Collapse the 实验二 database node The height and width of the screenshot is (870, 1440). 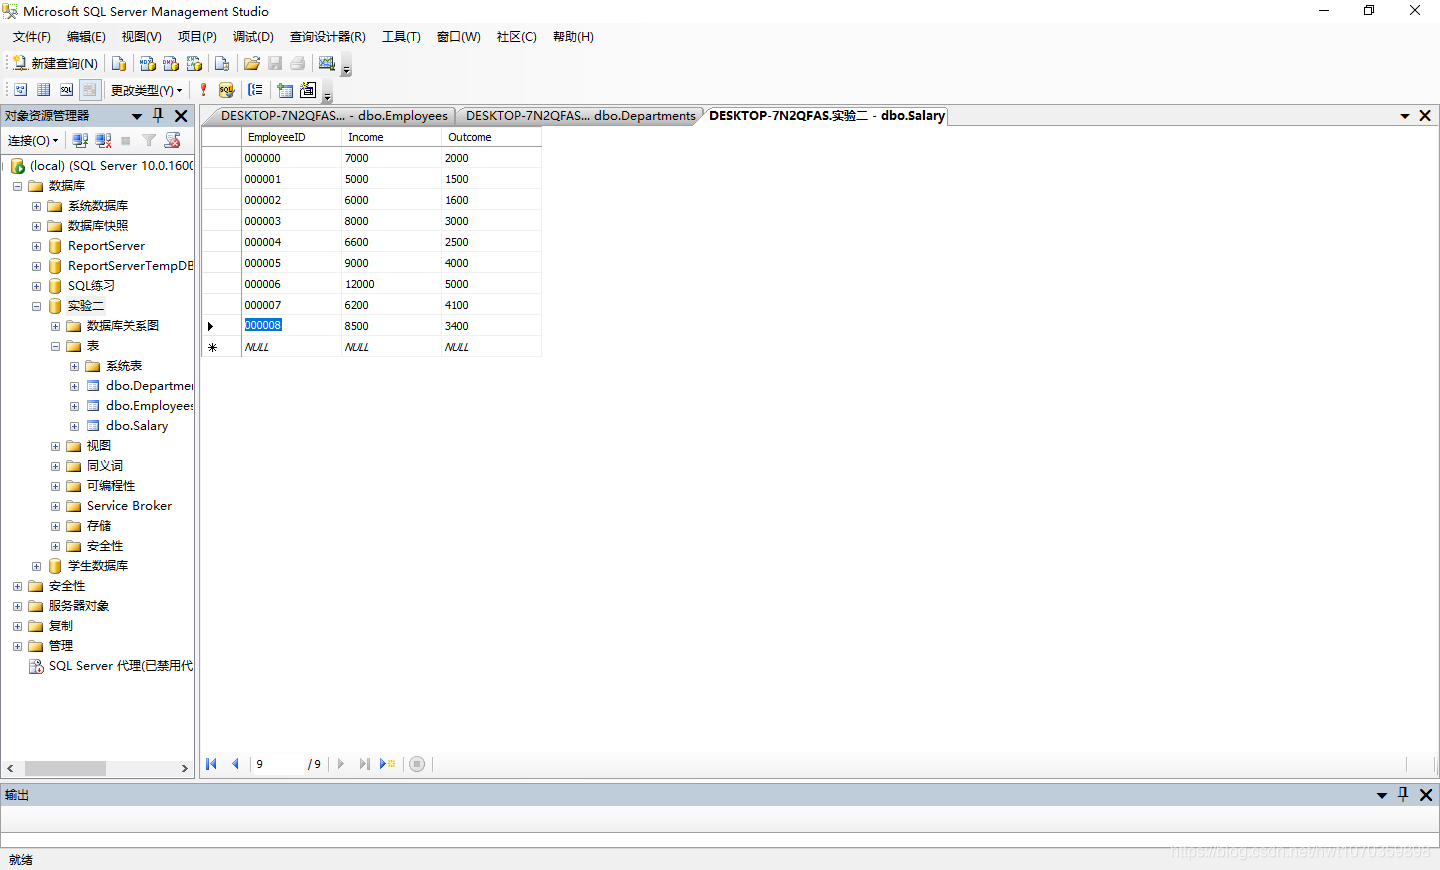click(x=36, y=306)
